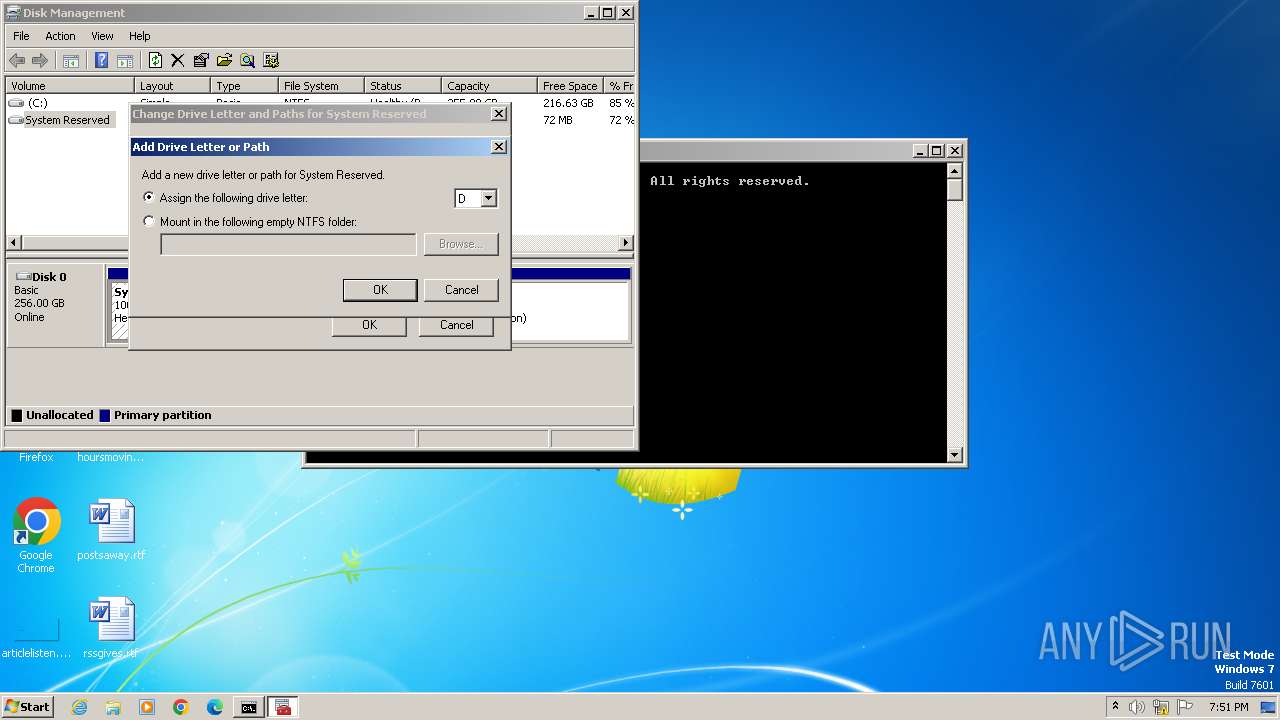Show hidden tray icons with the chevron
The width and height of the screenshot is (1280, 720).
(x=1115, y=706)
